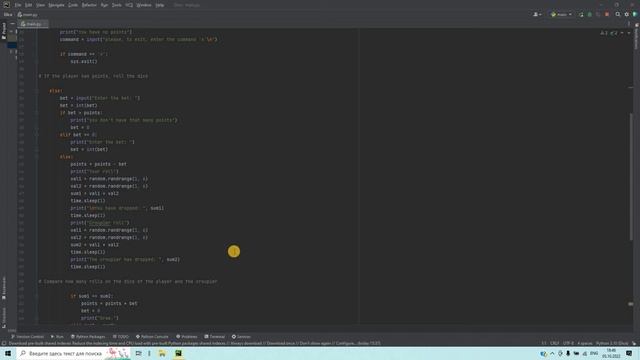Click the green toolbox icon at top right
Screen dimensions: 640x360
point(635,14)
